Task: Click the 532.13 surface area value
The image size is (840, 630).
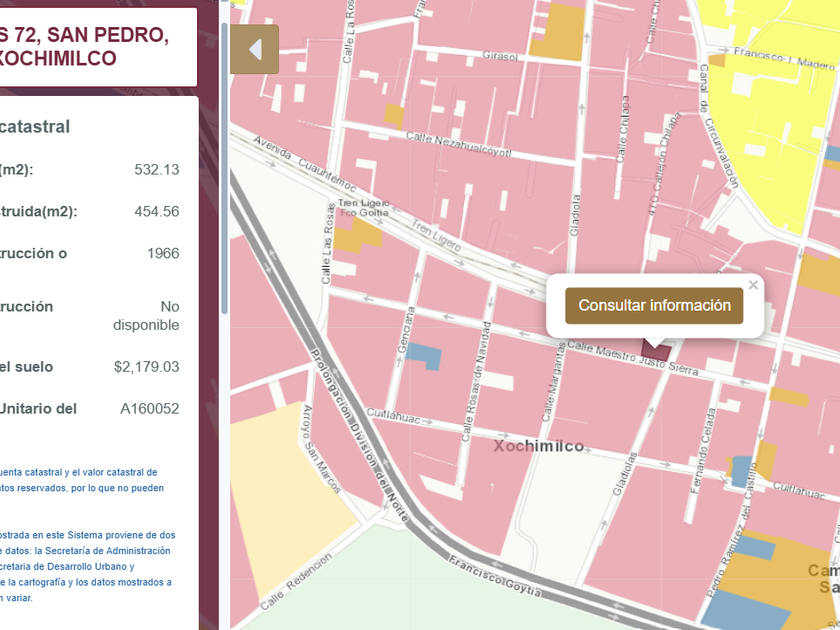Action: pyautogui.click(x=157, y=170)
